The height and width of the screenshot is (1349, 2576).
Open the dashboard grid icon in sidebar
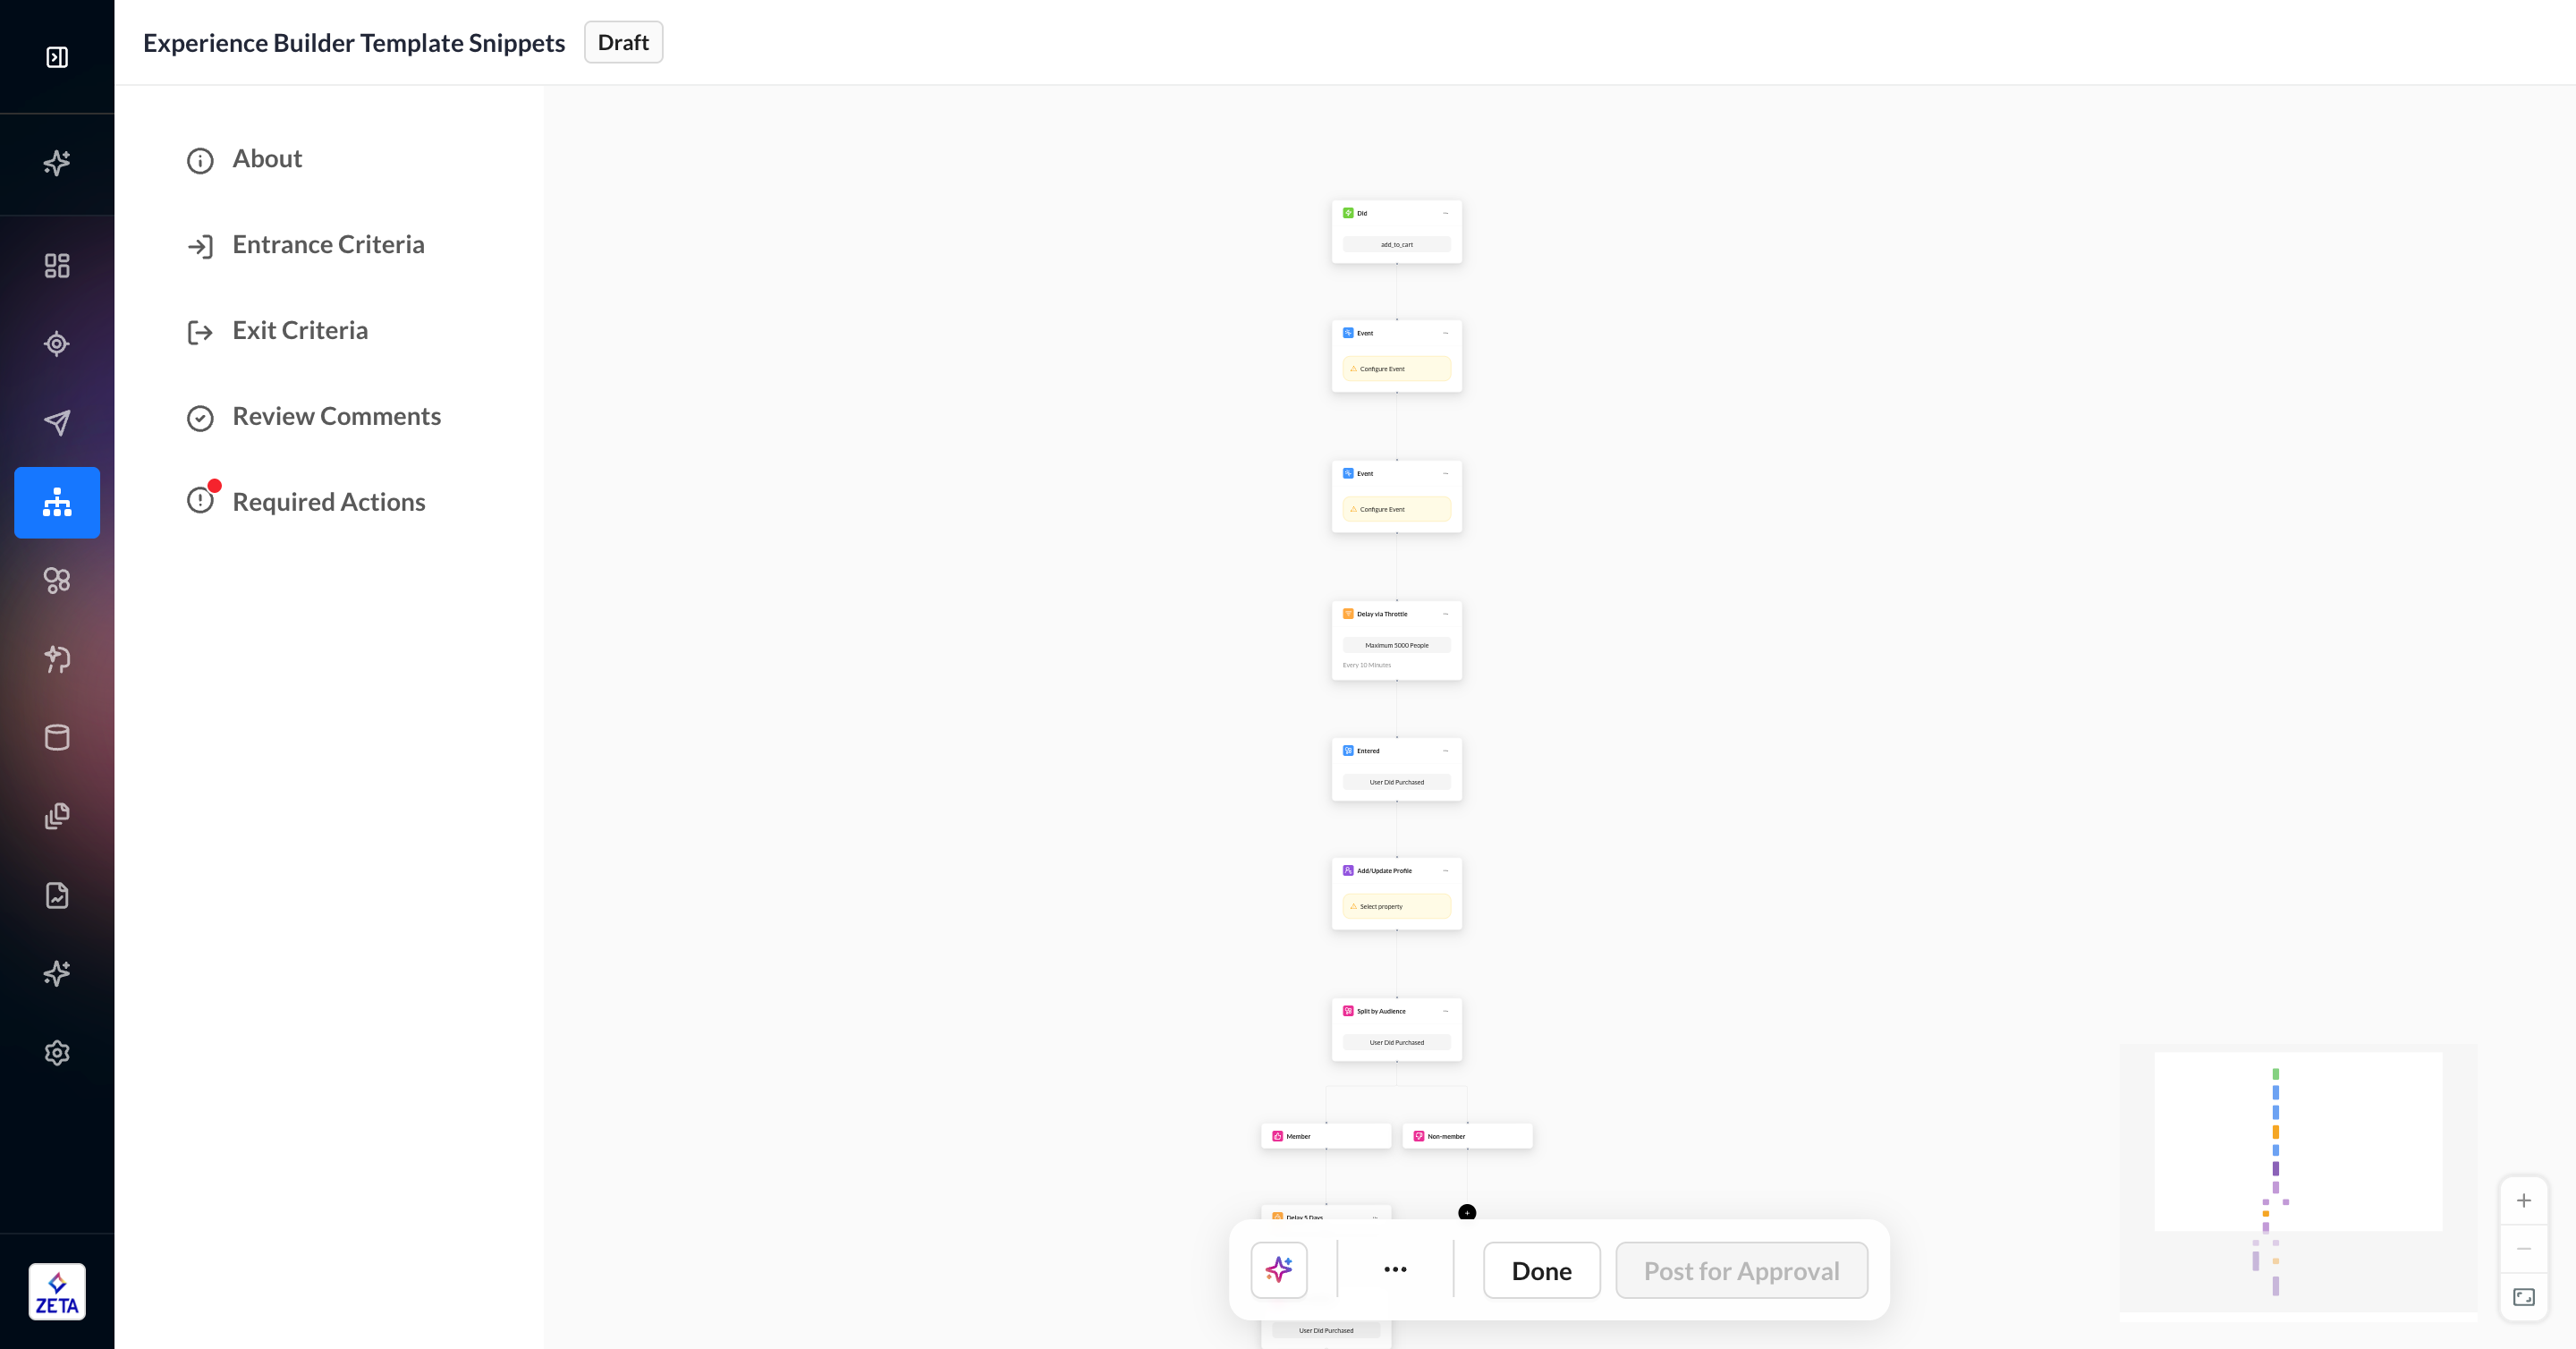[x=57, y=265]
